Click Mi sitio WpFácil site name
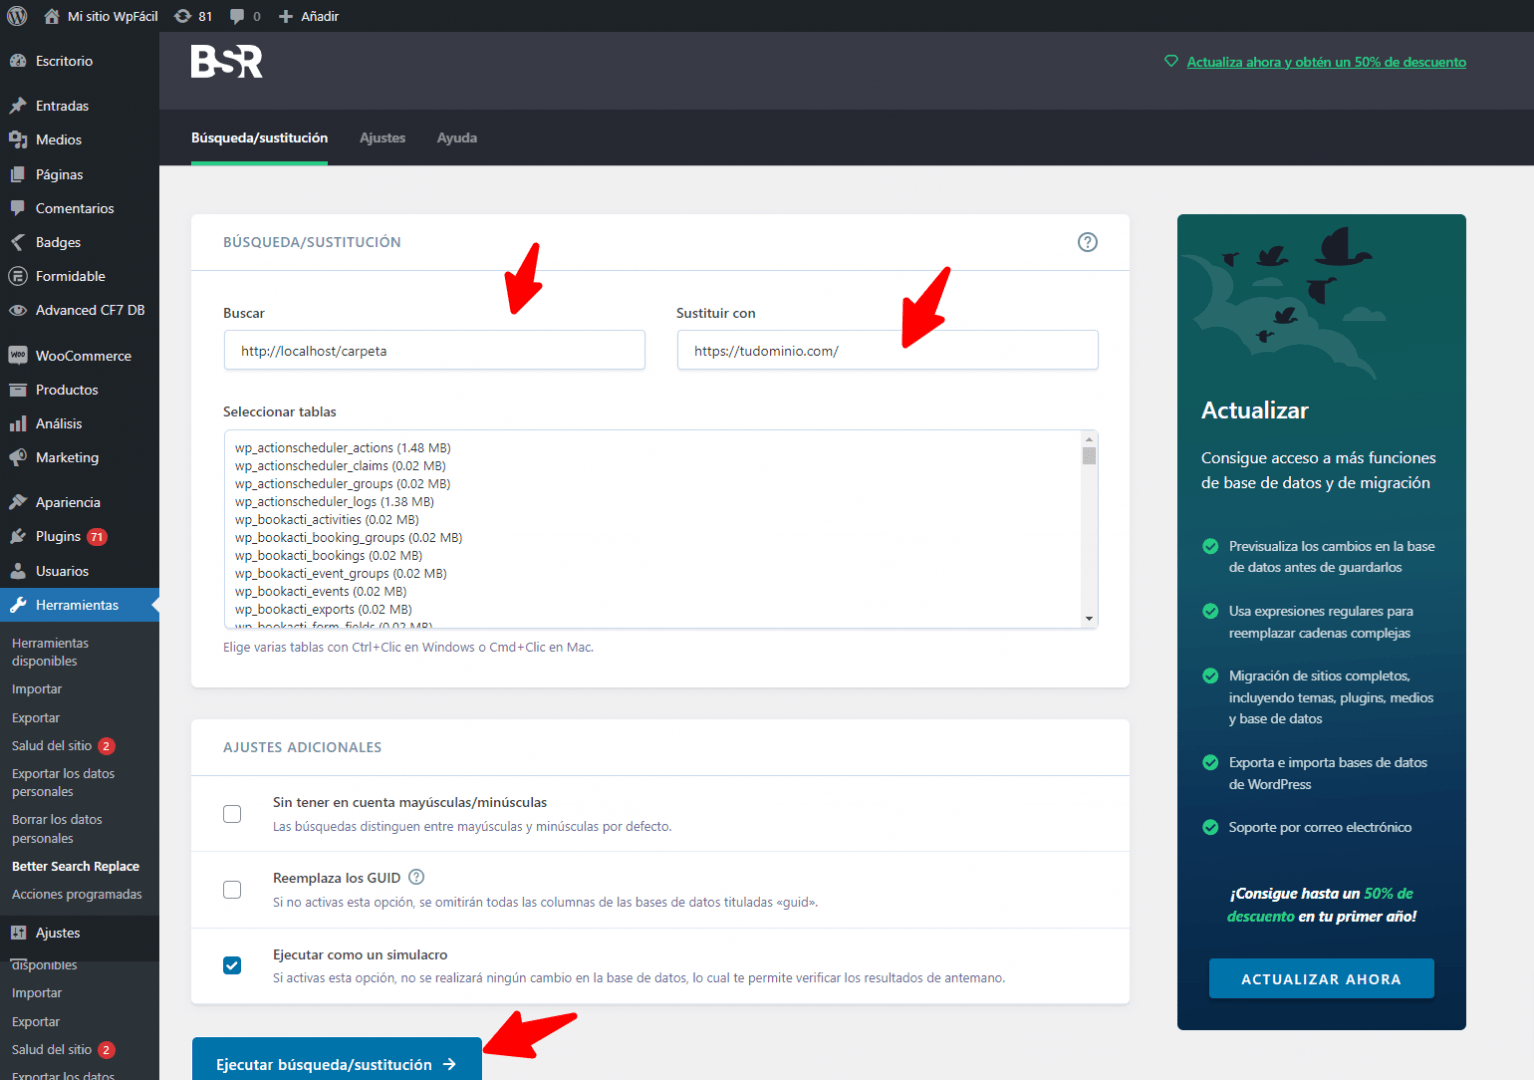 click(113, 16)
